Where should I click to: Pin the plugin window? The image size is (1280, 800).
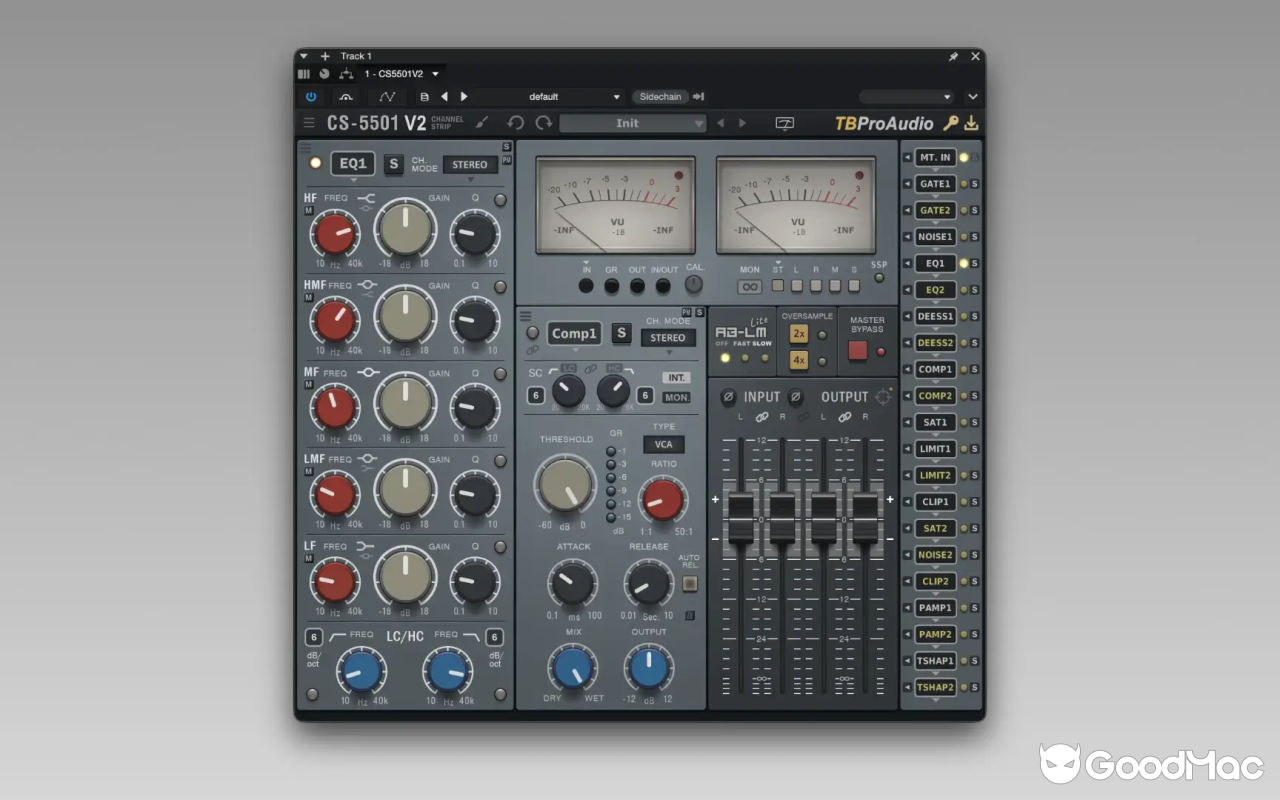pyautogui.click(x=954, y=56)
